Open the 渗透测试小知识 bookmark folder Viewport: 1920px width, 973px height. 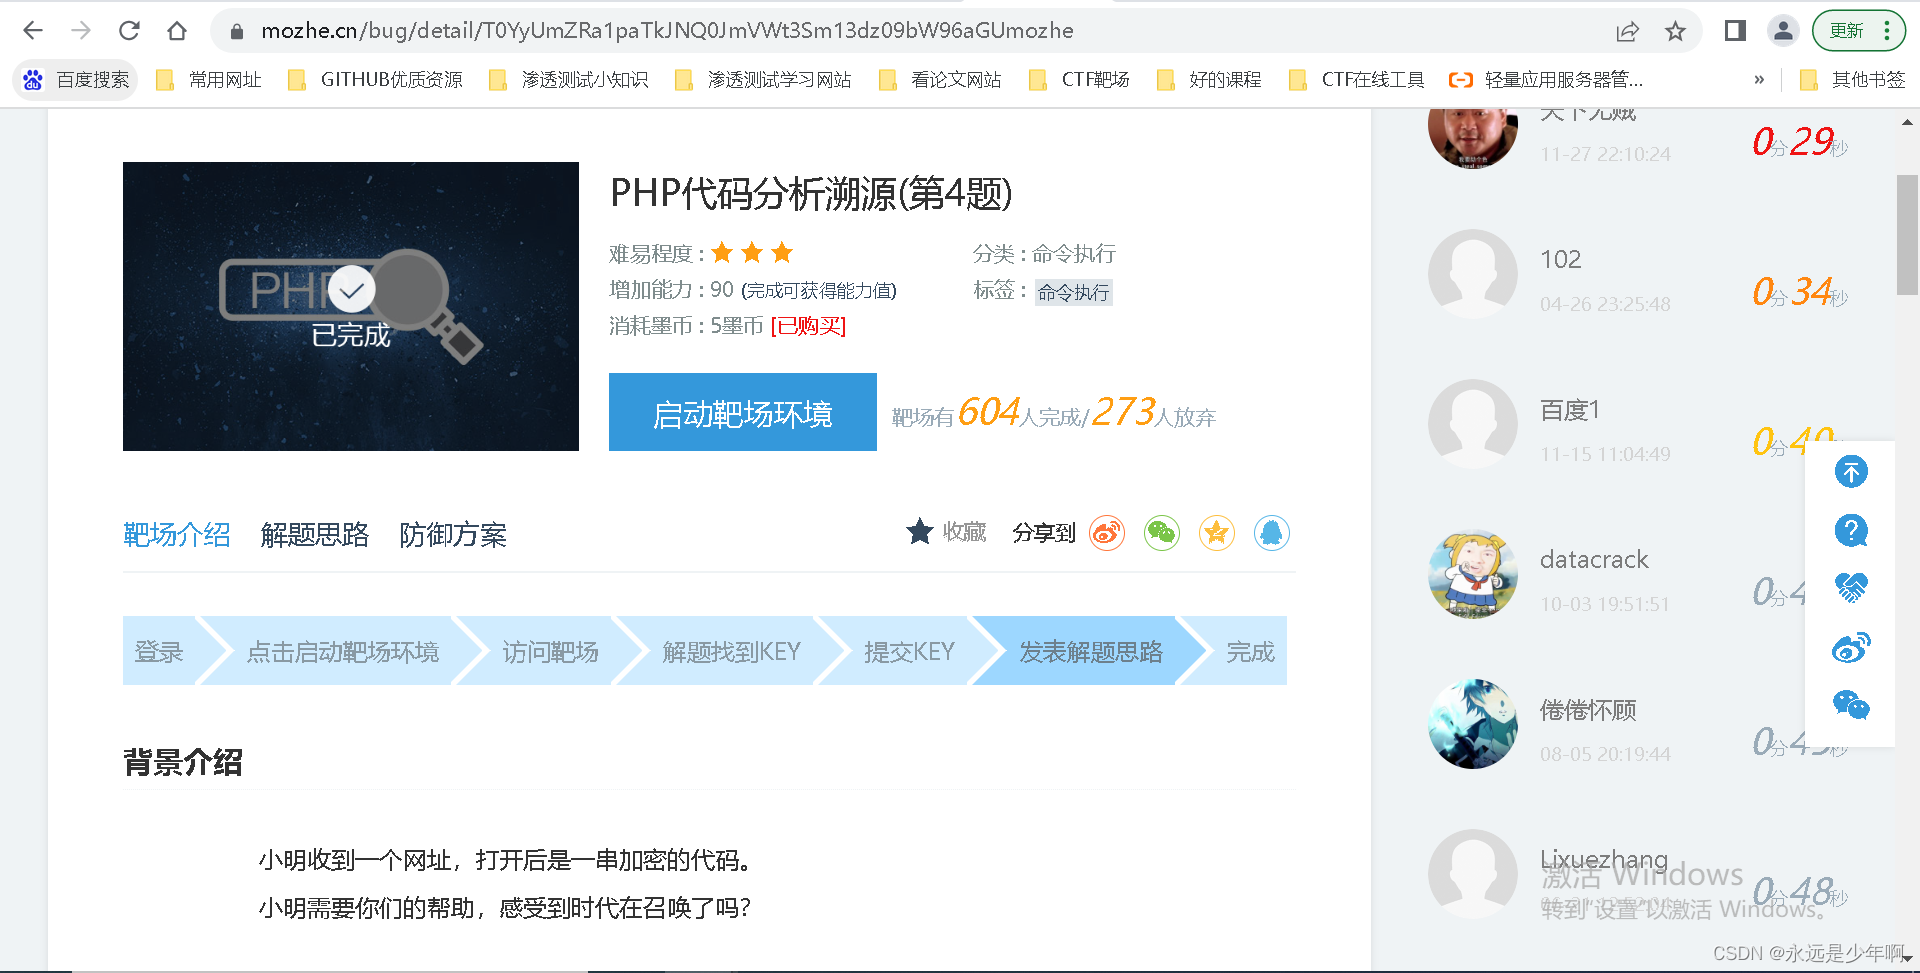(568, 80)
